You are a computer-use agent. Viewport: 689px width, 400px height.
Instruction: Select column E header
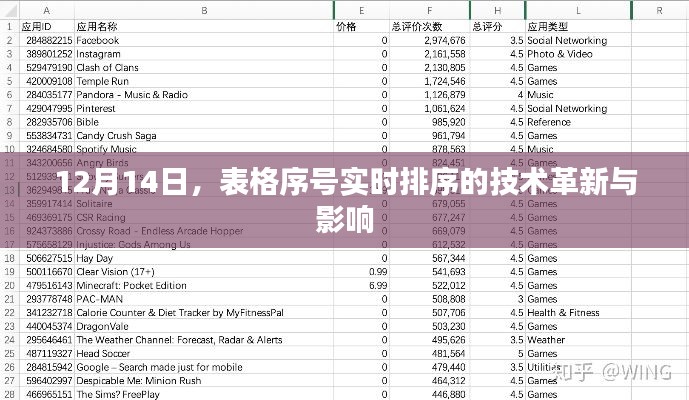pos(362,10)
